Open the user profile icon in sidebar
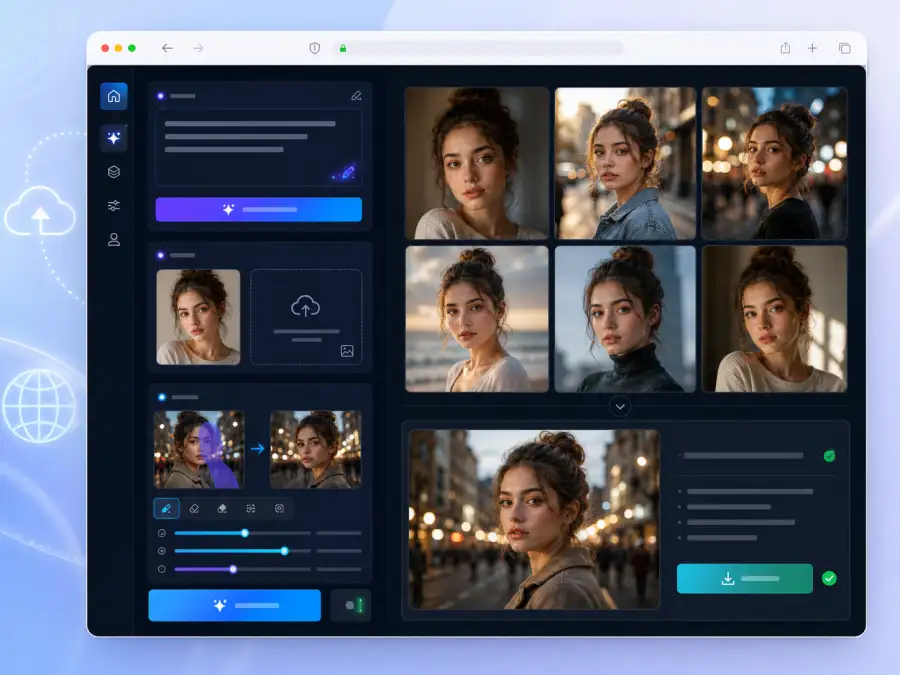Screen dimensions: 900x675 114,239
